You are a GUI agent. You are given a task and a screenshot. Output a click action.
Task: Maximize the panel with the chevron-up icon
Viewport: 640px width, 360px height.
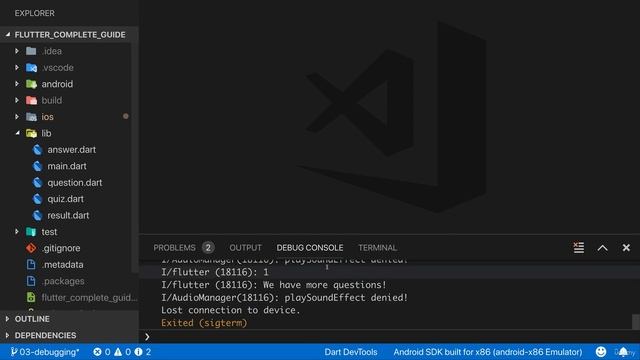point(602,248)
